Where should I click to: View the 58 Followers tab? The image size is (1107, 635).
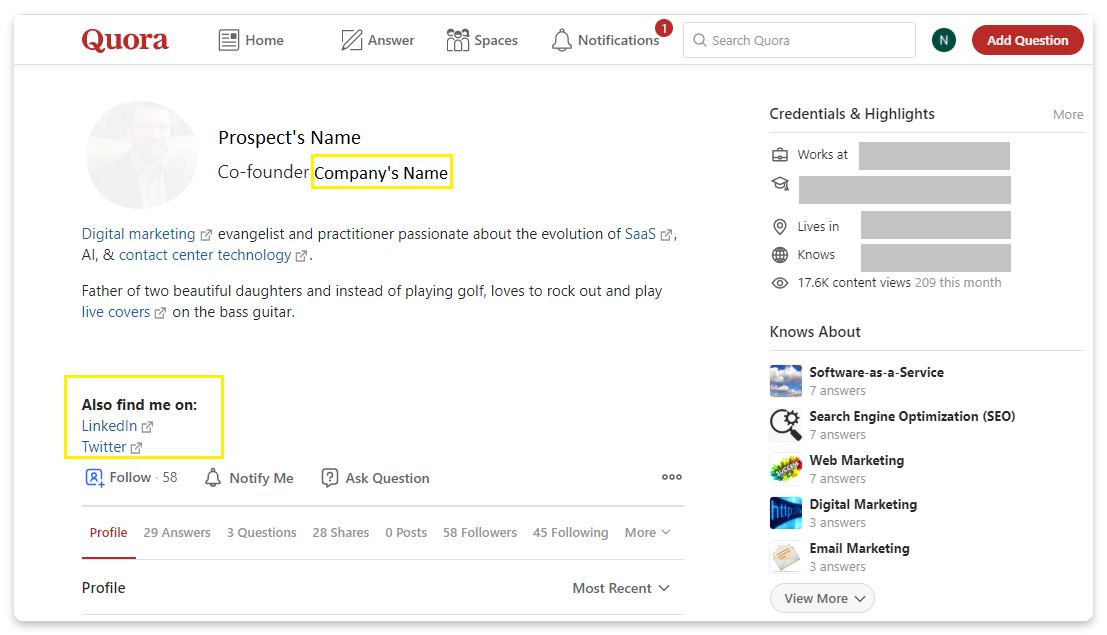[x=480, y=533]
